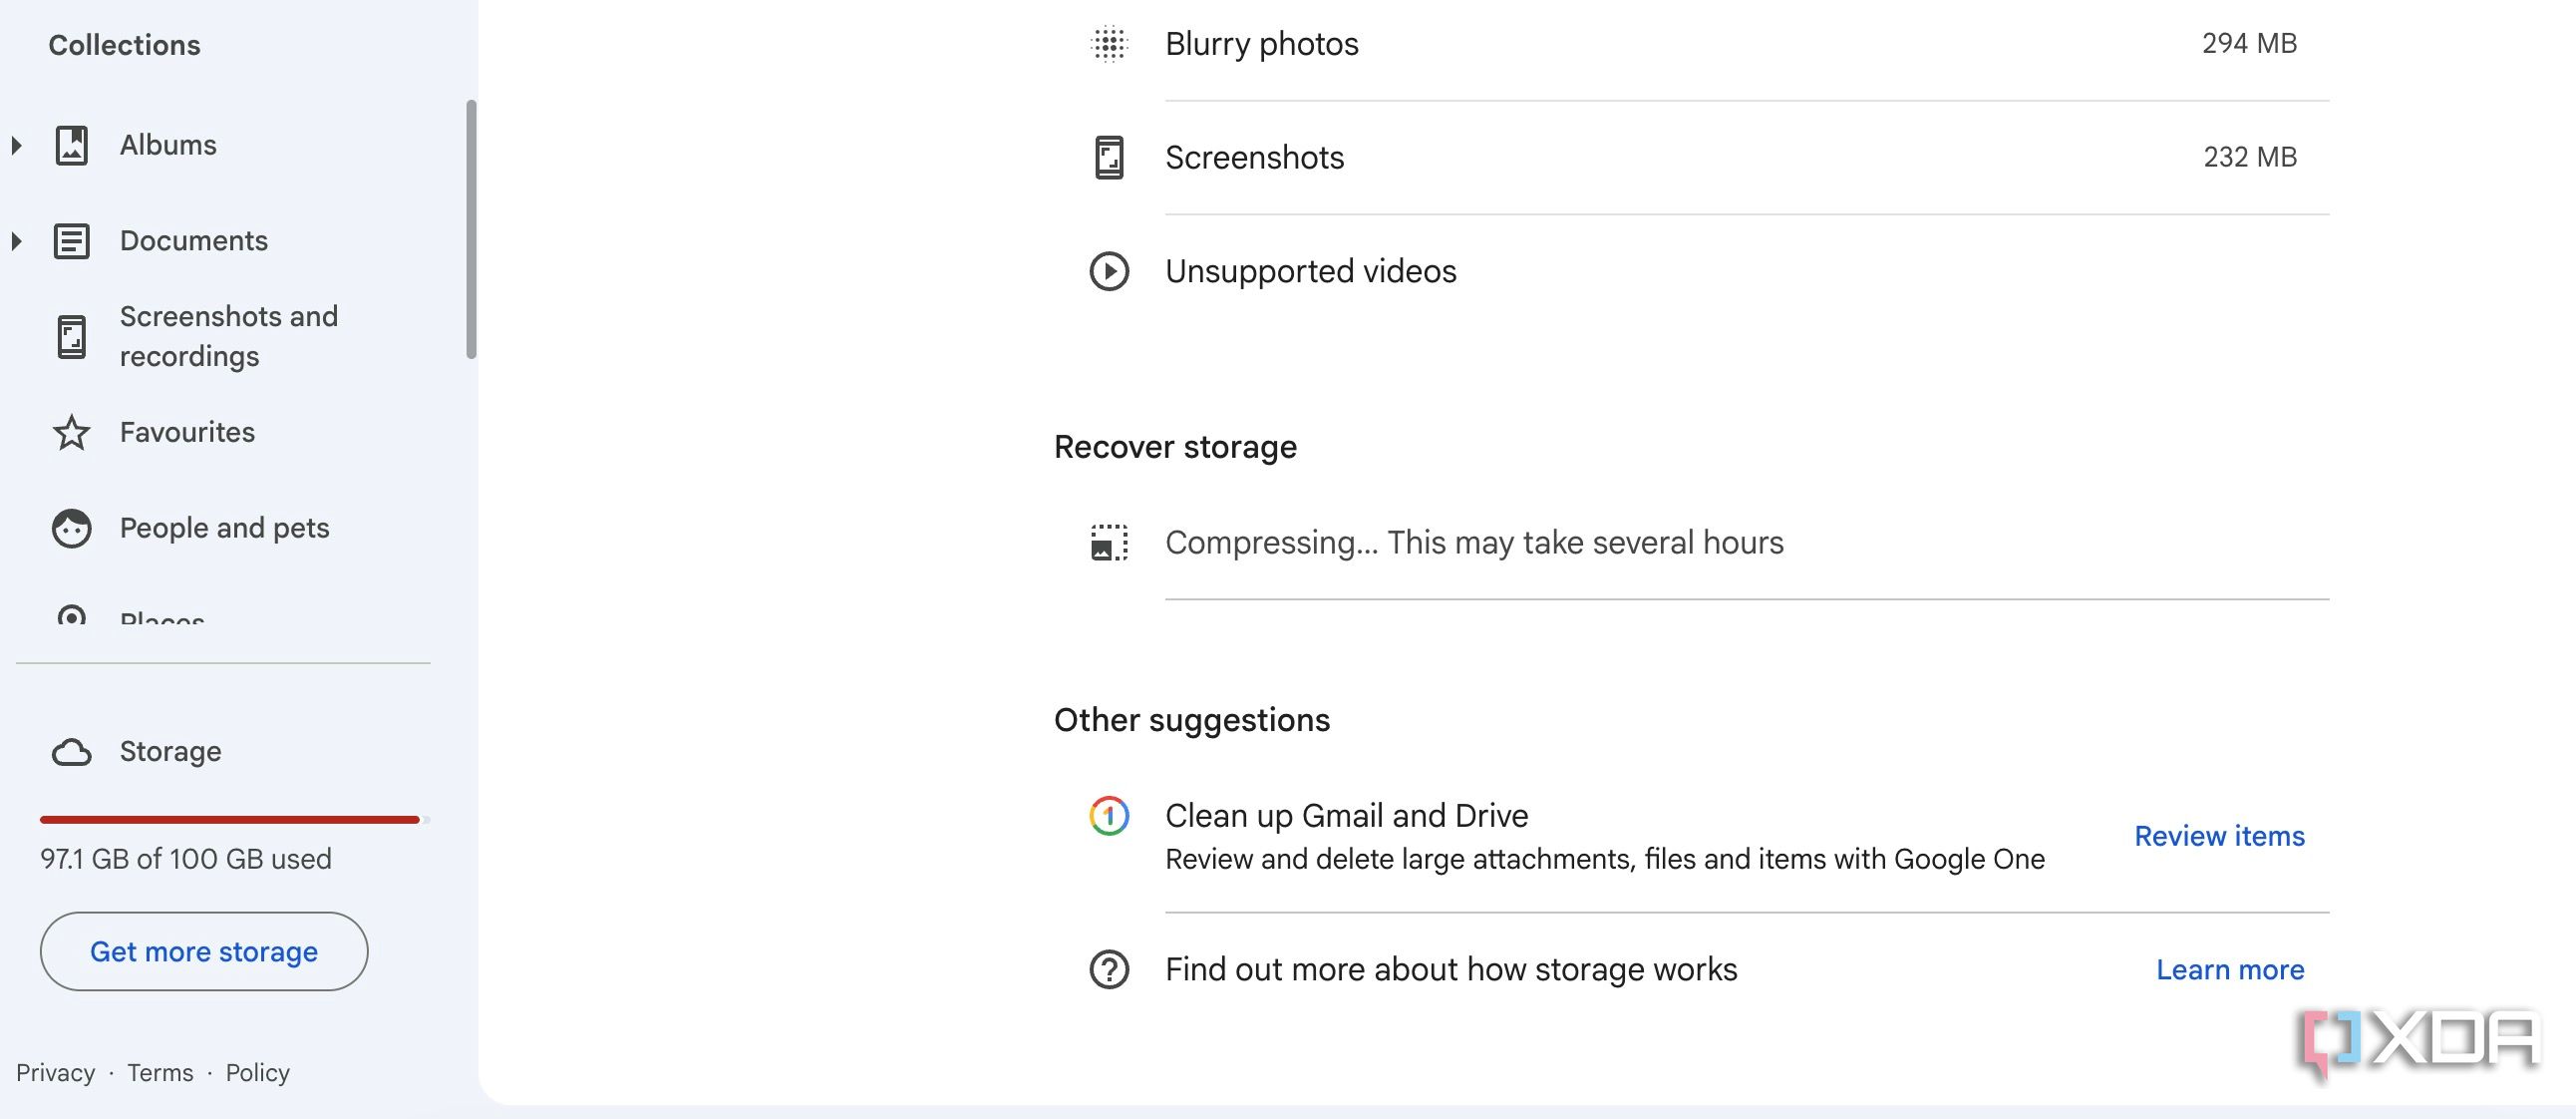
Task: Open the Privacy footer link
Action: click(x=55, y=1073)
